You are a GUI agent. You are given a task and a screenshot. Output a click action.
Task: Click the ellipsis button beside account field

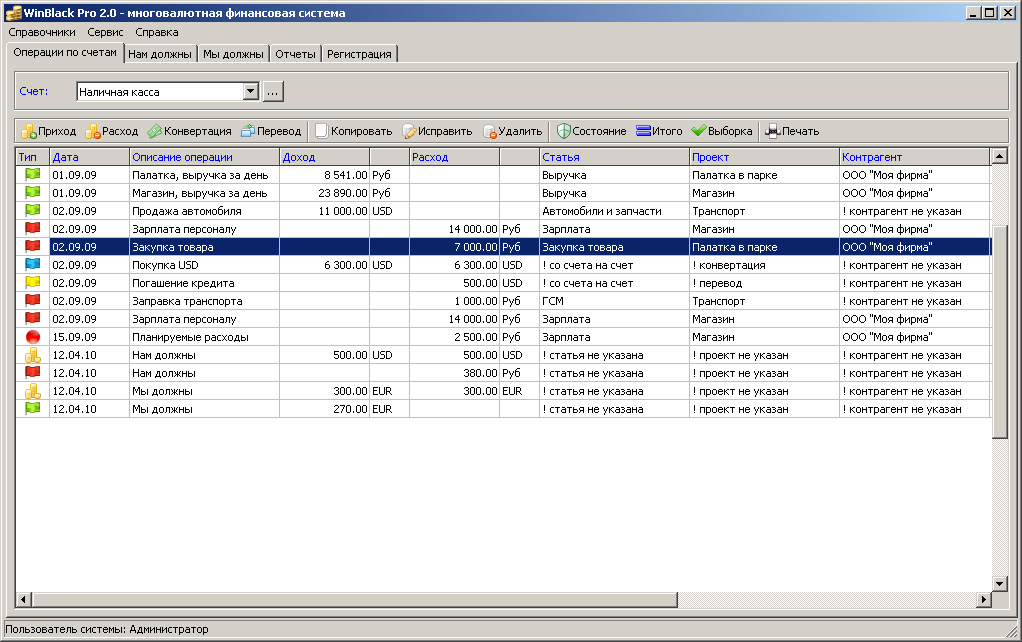273,92
